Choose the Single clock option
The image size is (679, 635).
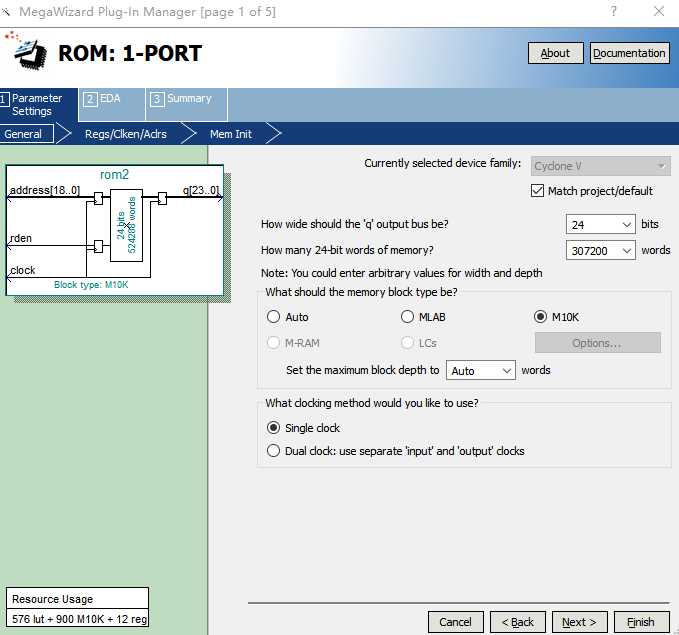click(273, 428)
